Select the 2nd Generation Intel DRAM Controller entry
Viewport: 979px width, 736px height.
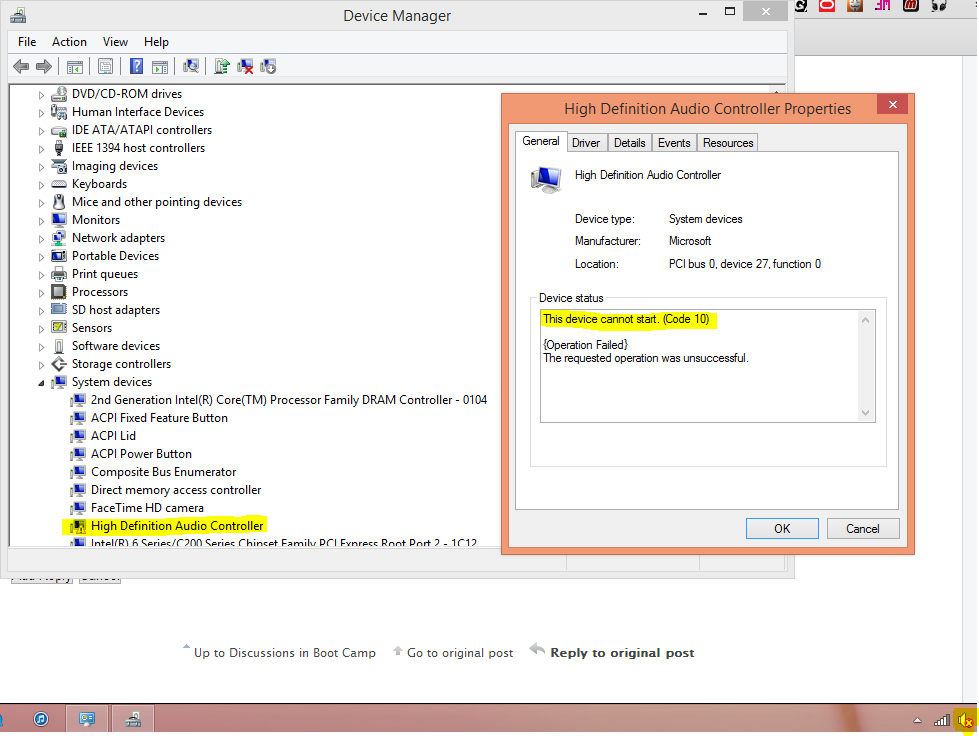[288, 400]
